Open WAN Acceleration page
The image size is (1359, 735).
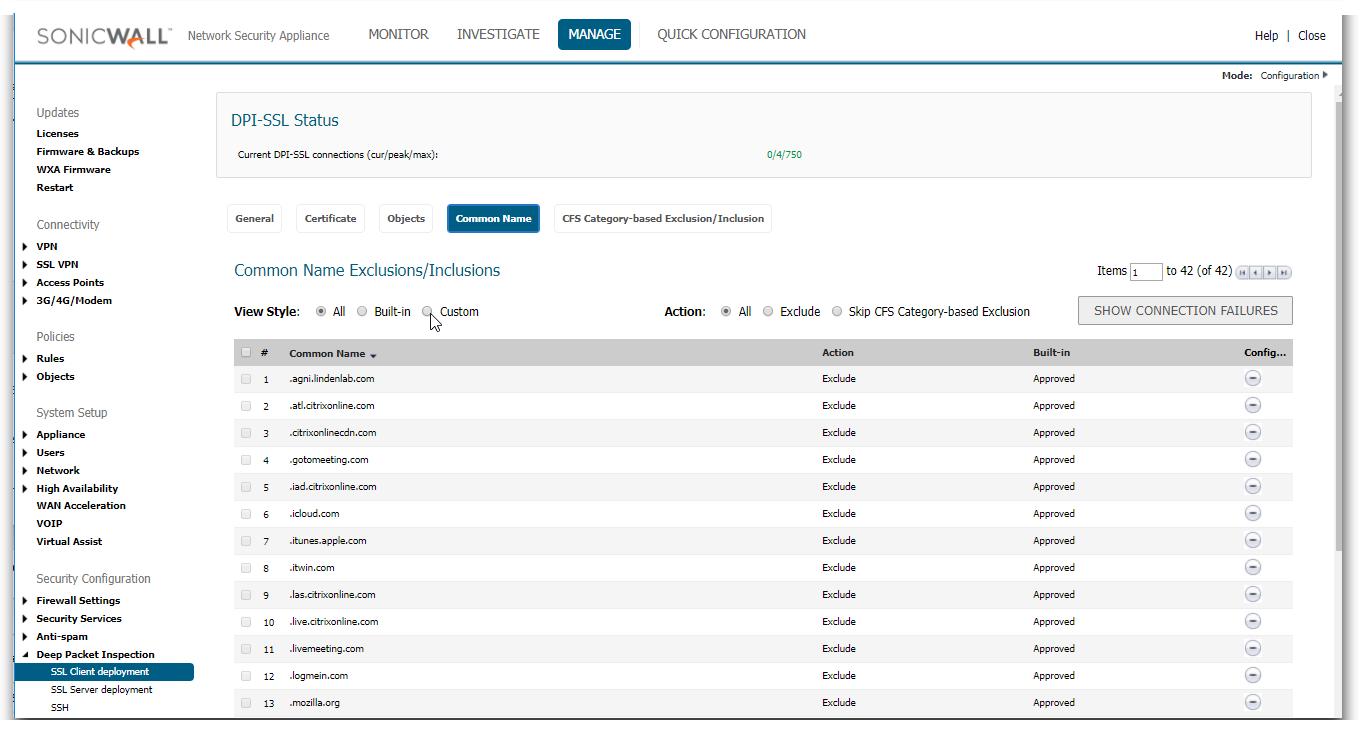pos(81,505)
